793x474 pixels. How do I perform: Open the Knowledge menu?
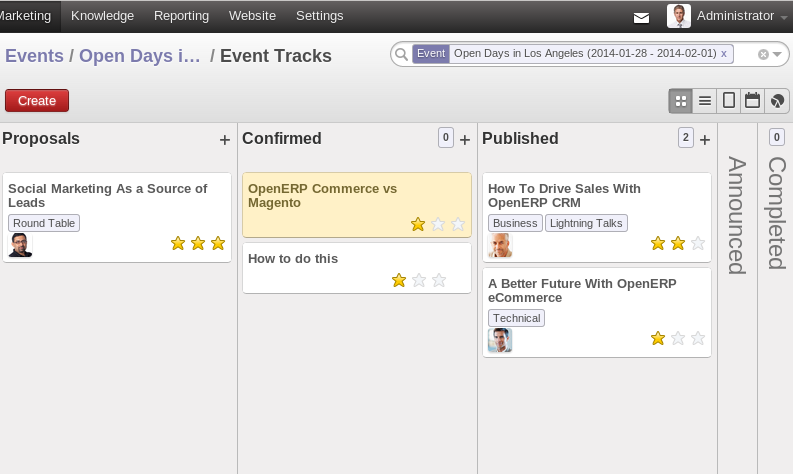102,16
